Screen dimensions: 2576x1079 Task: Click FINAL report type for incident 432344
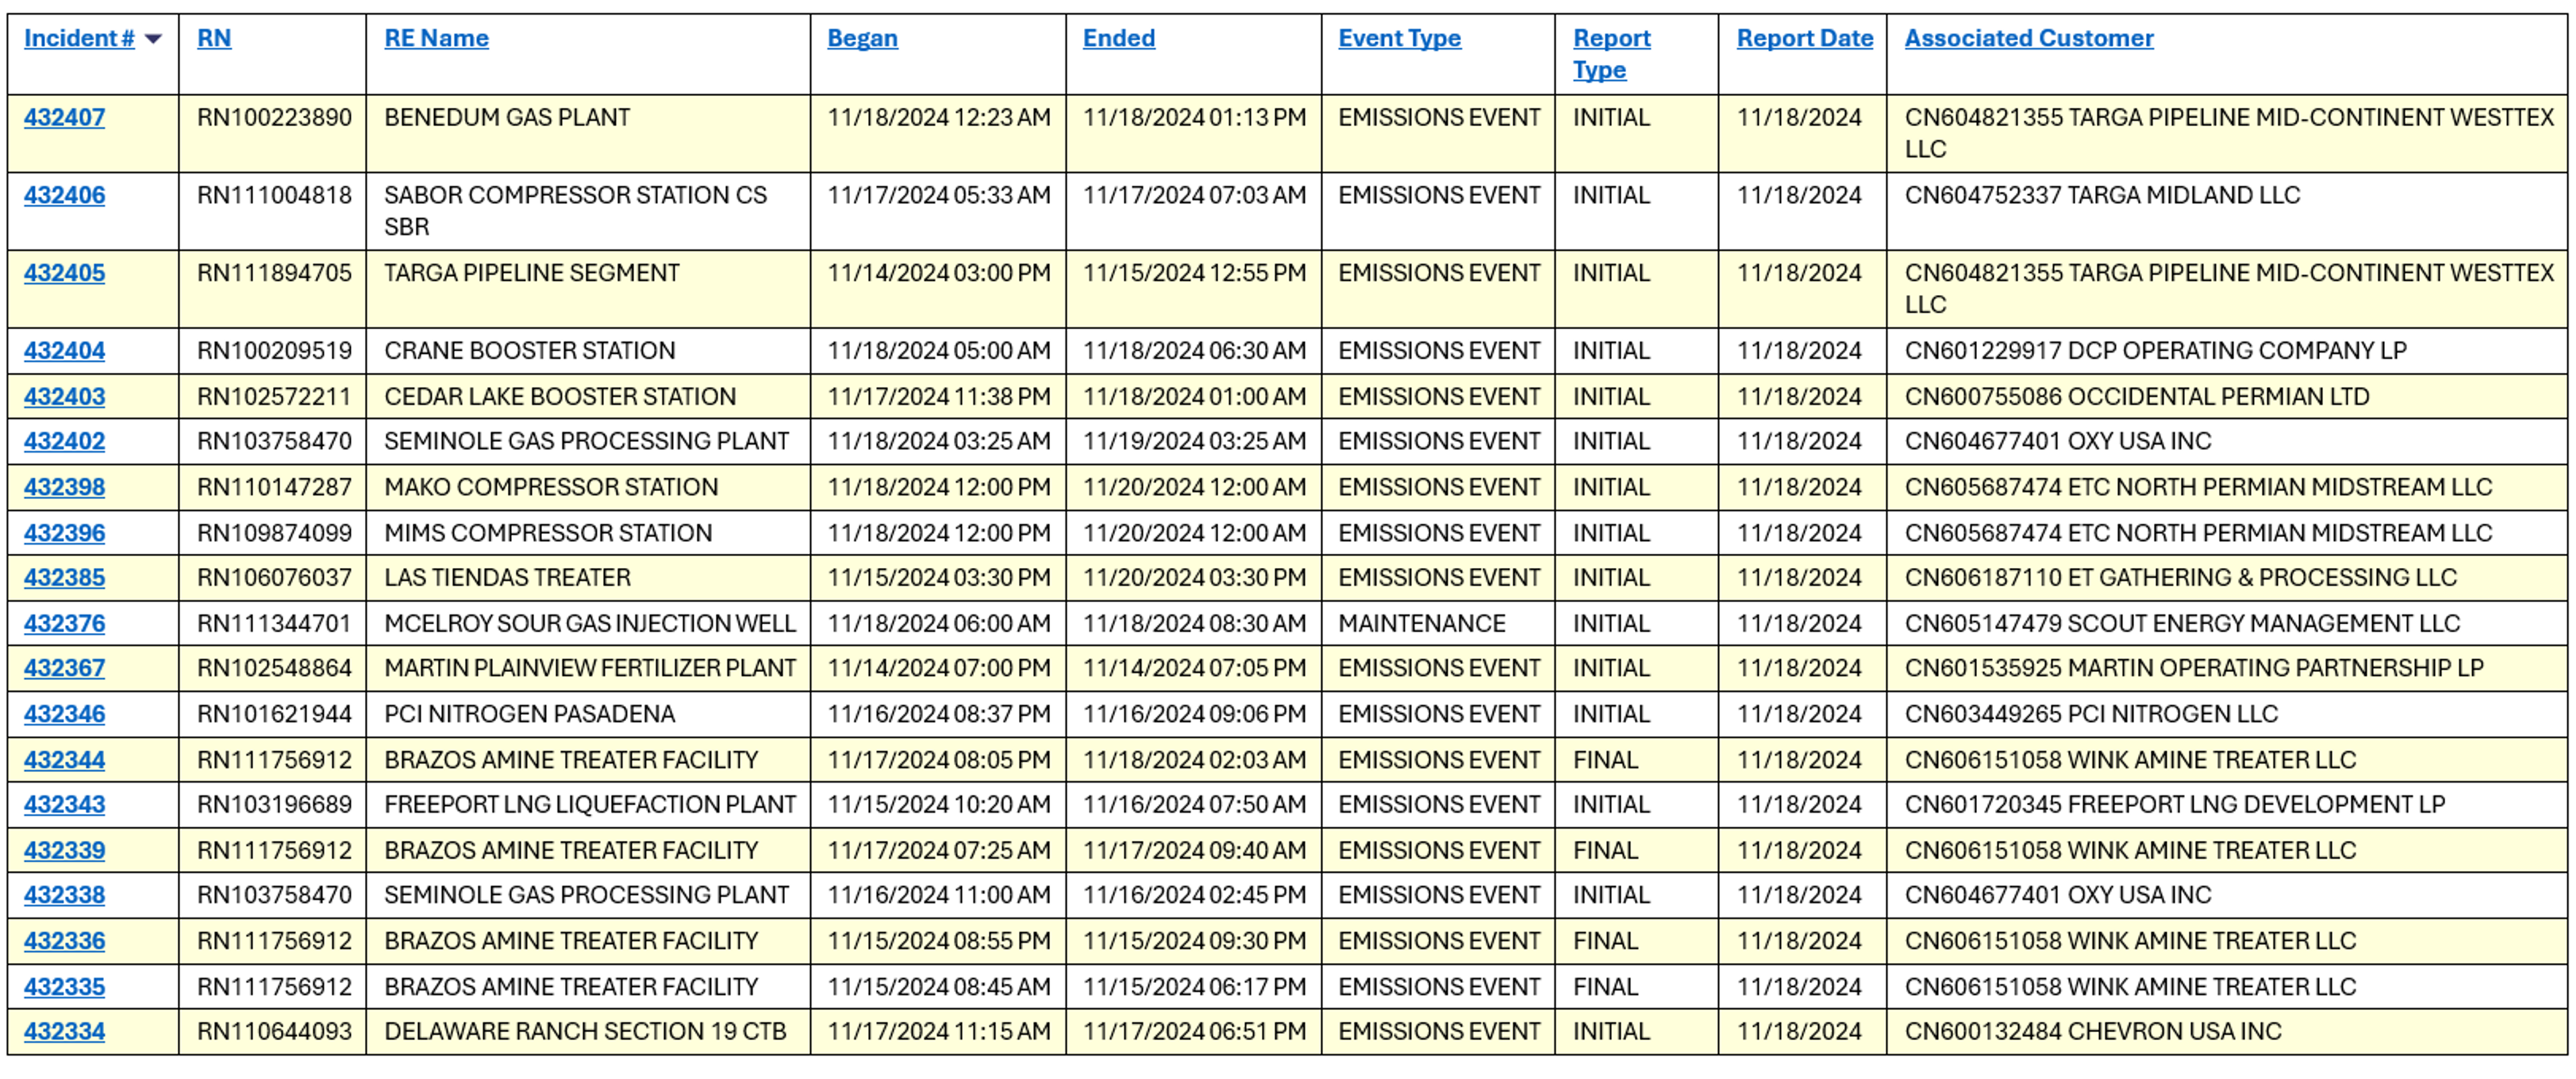[1605, 760]
